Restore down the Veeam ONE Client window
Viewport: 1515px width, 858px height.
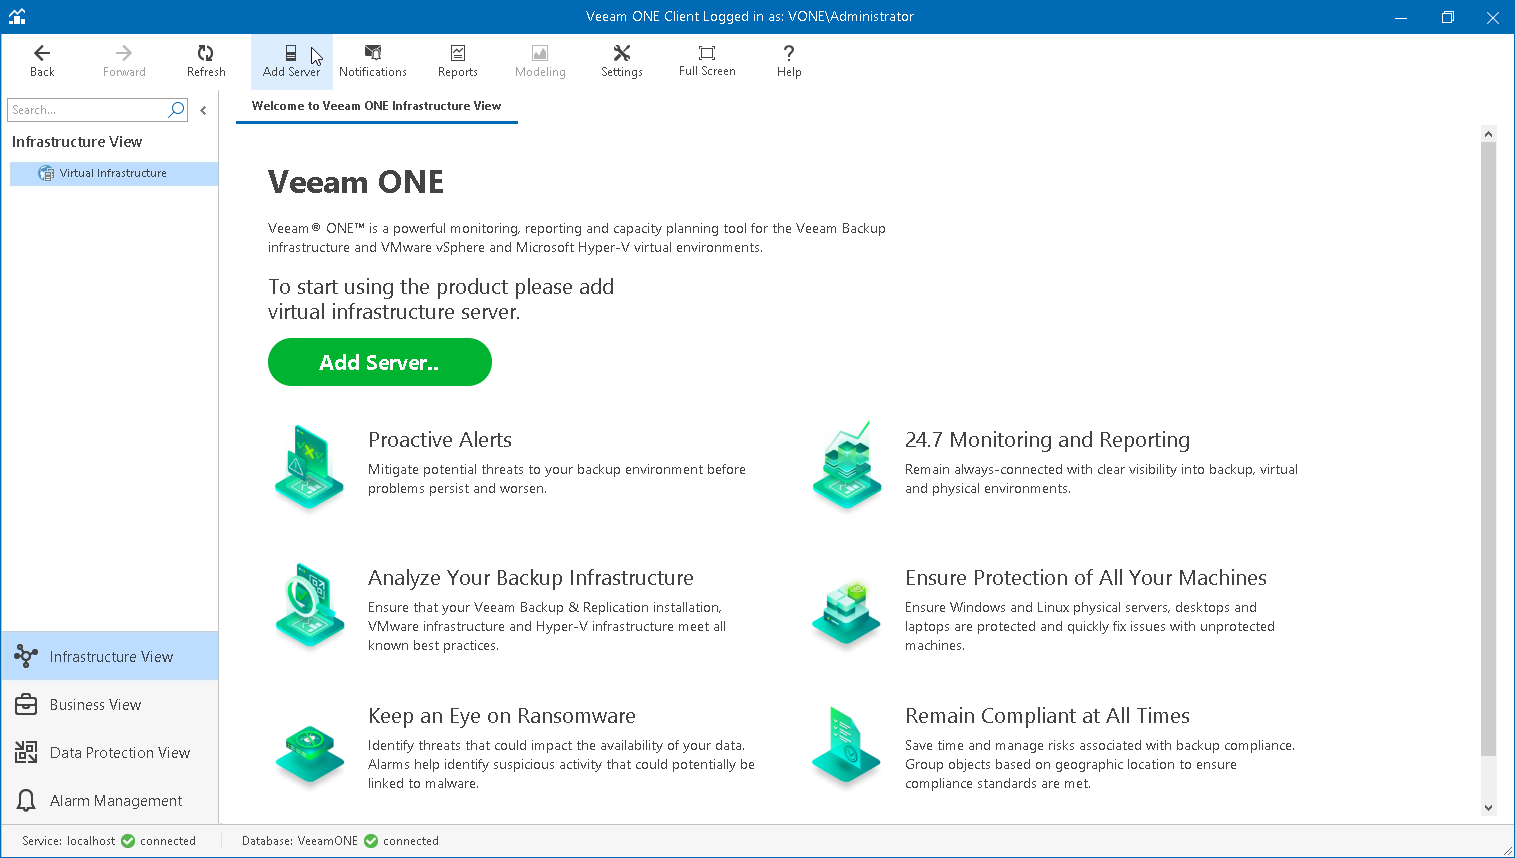[x=1447, y=17]
